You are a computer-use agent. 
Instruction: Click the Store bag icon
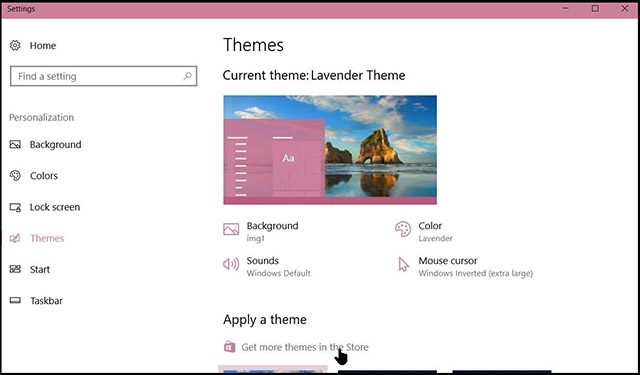click(229, 347)
